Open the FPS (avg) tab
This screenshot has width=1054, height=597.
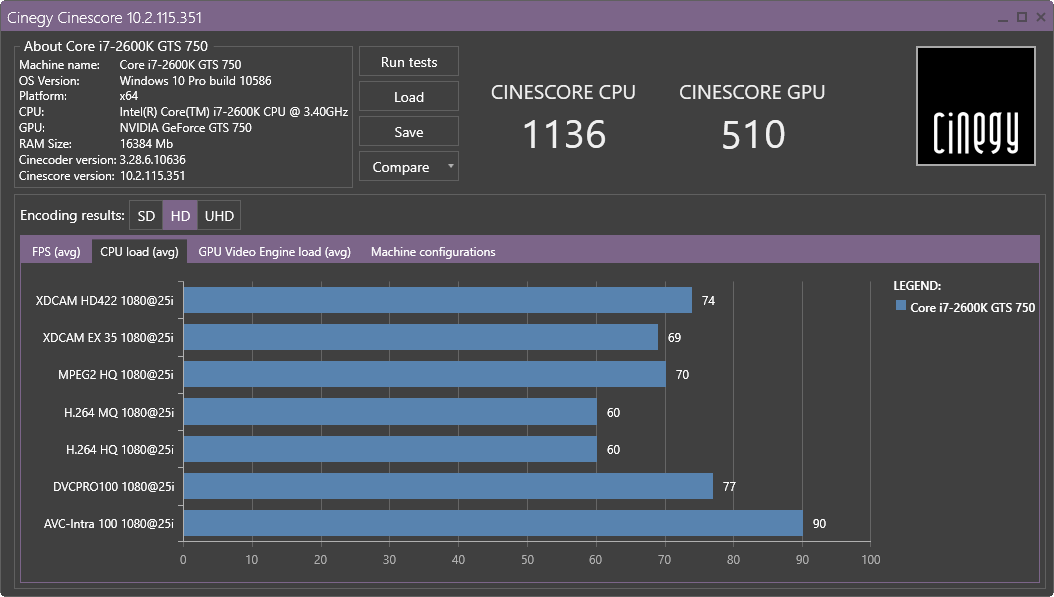(x=56, y=251)
